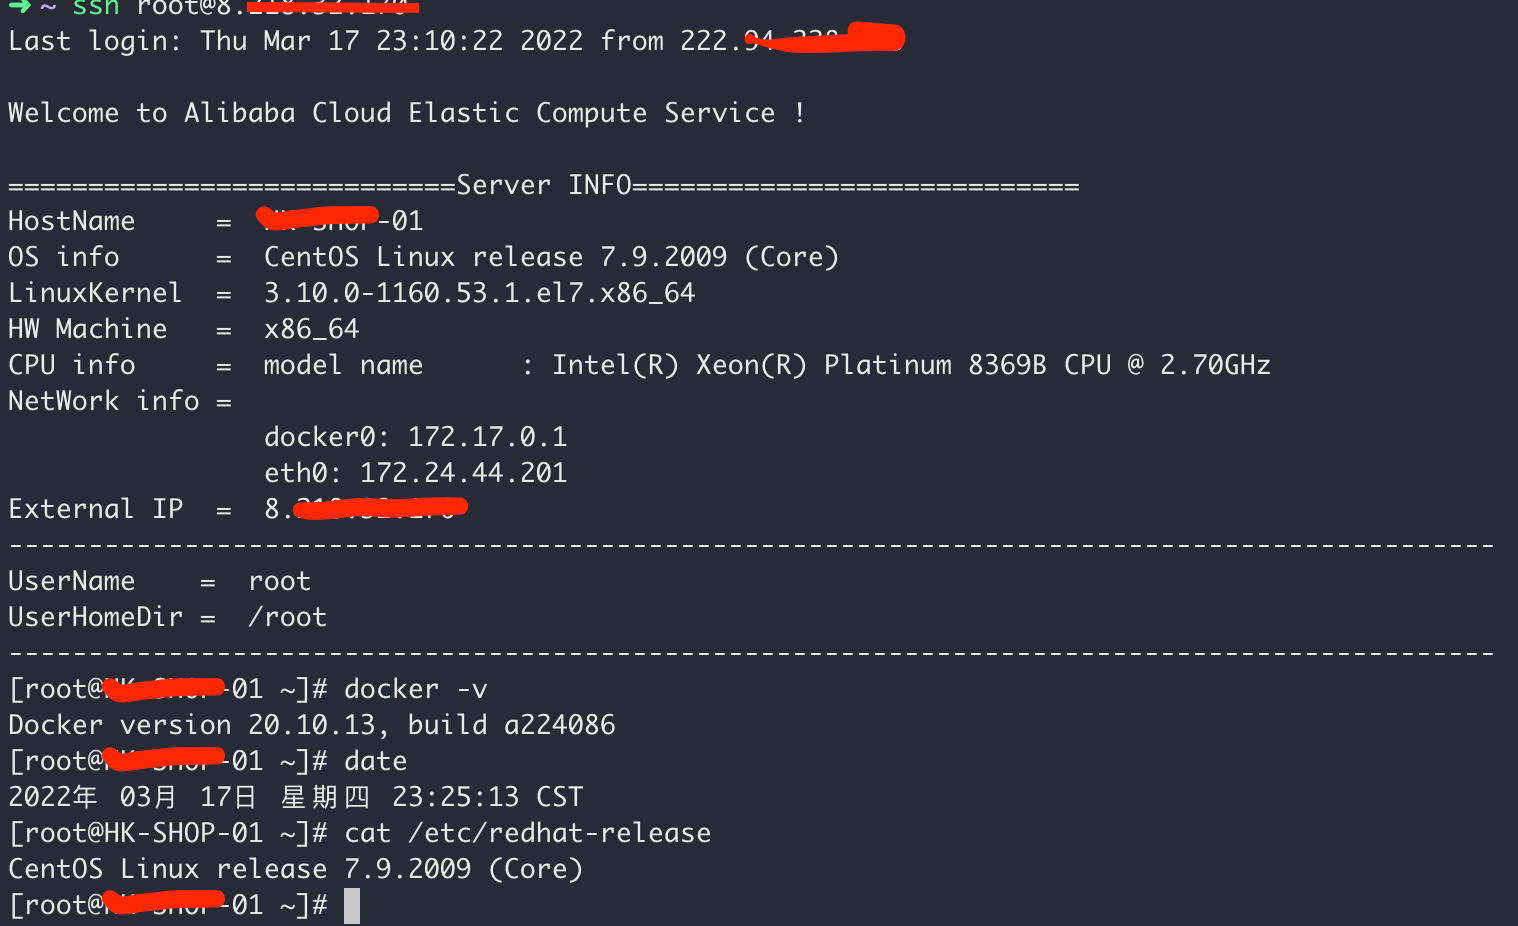This screenshot has width=1518, height=926.
Task: Click the Docker version 20.10.13 output
Action: 311,725
